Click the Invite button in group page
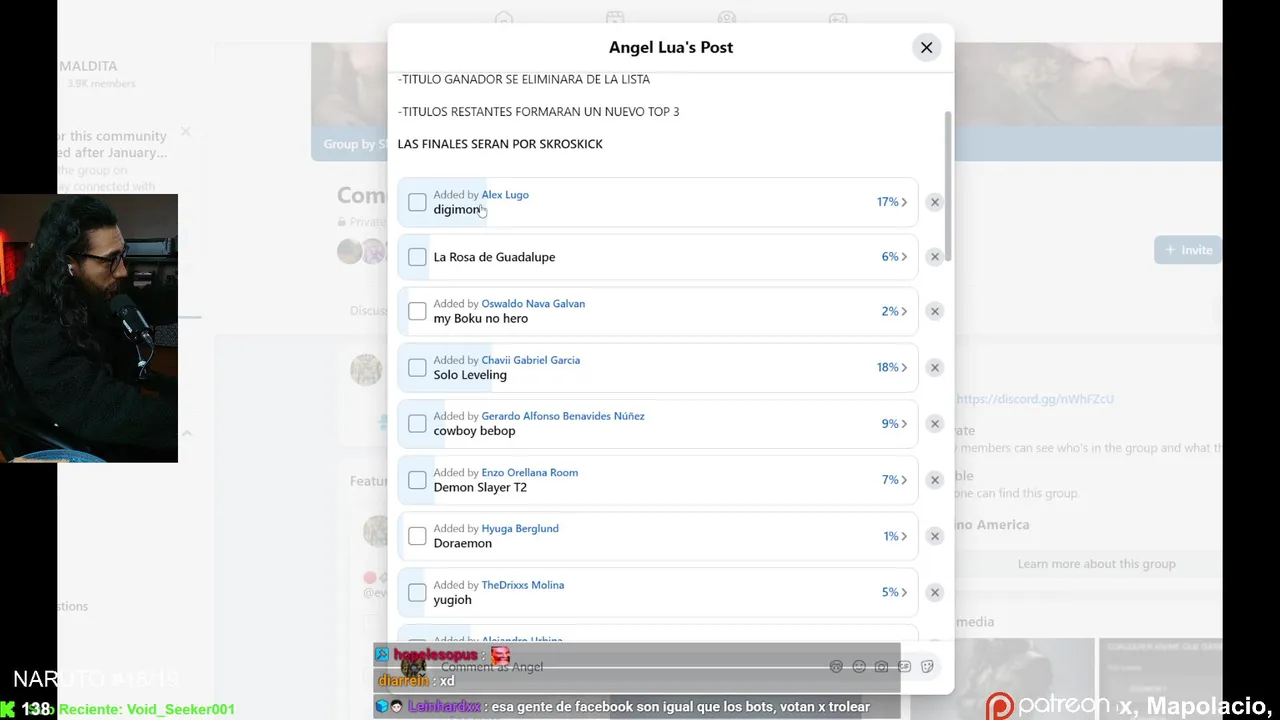The width and height of the screenshot is (1280, 720). coord(1188,250)
